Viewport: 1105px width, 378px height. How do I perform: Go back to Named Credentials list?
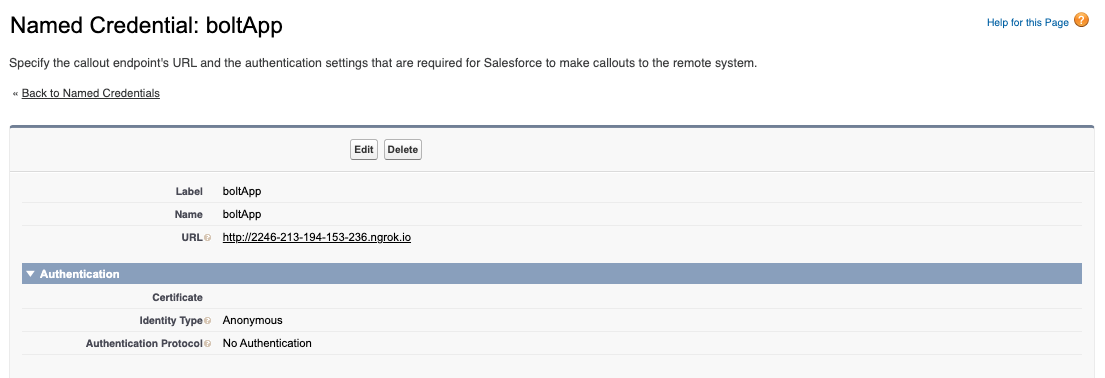(x=91, y=93)
